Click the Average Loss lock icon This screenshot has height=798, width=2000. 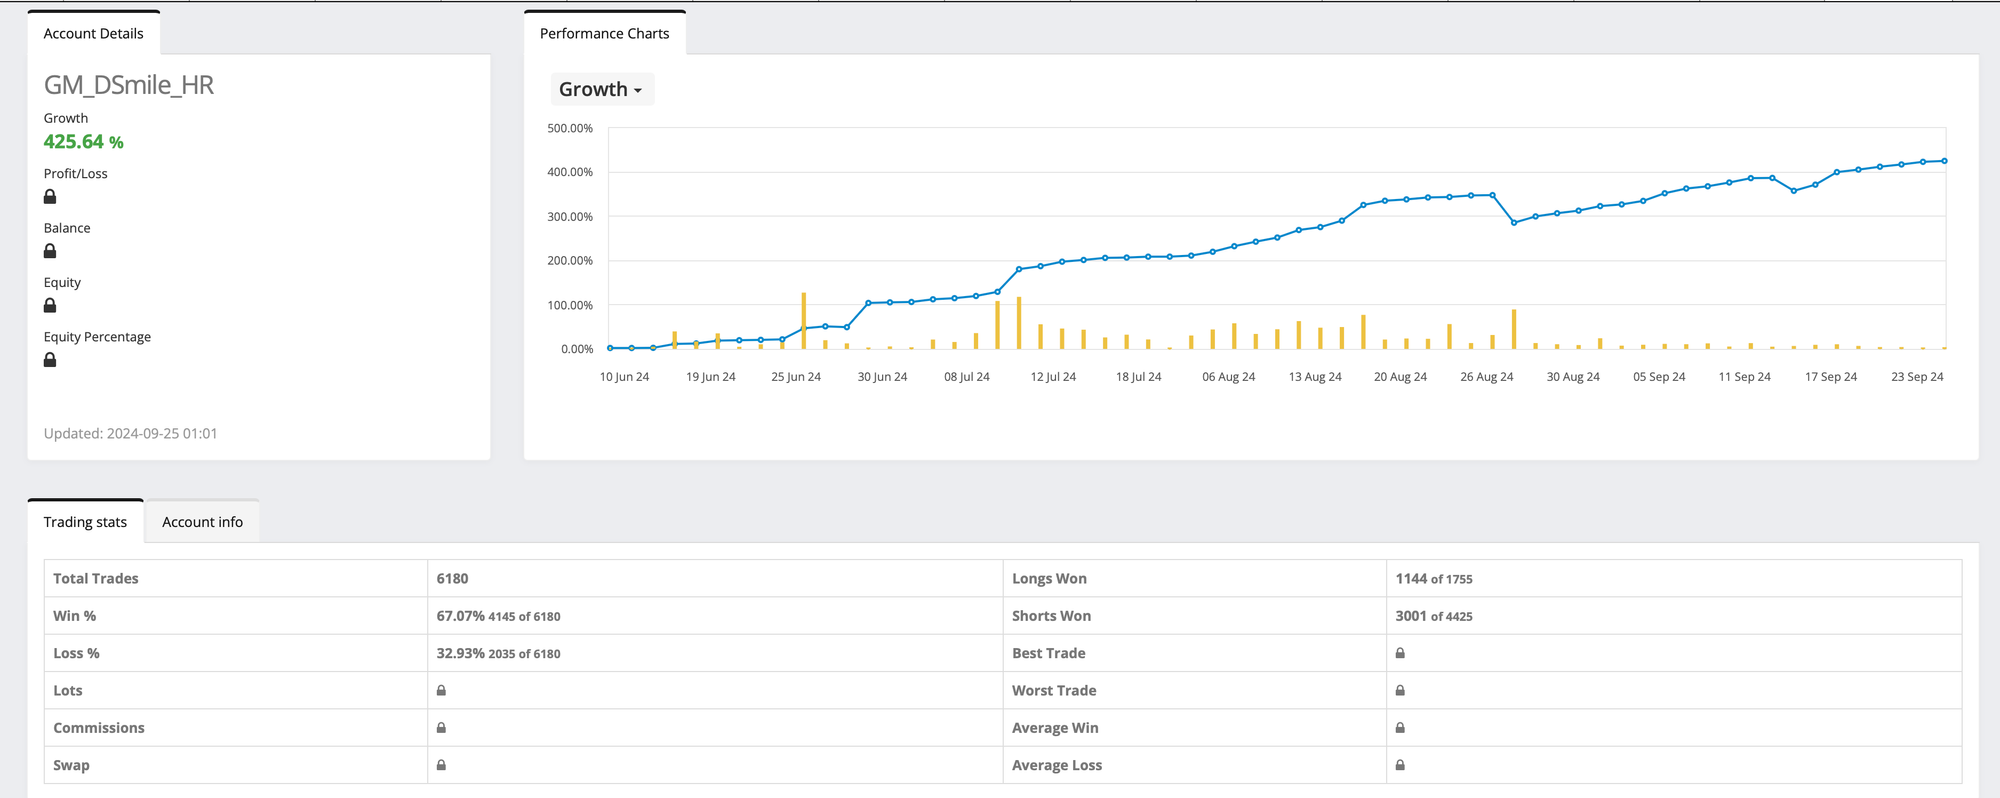(x=1400, y=765)
